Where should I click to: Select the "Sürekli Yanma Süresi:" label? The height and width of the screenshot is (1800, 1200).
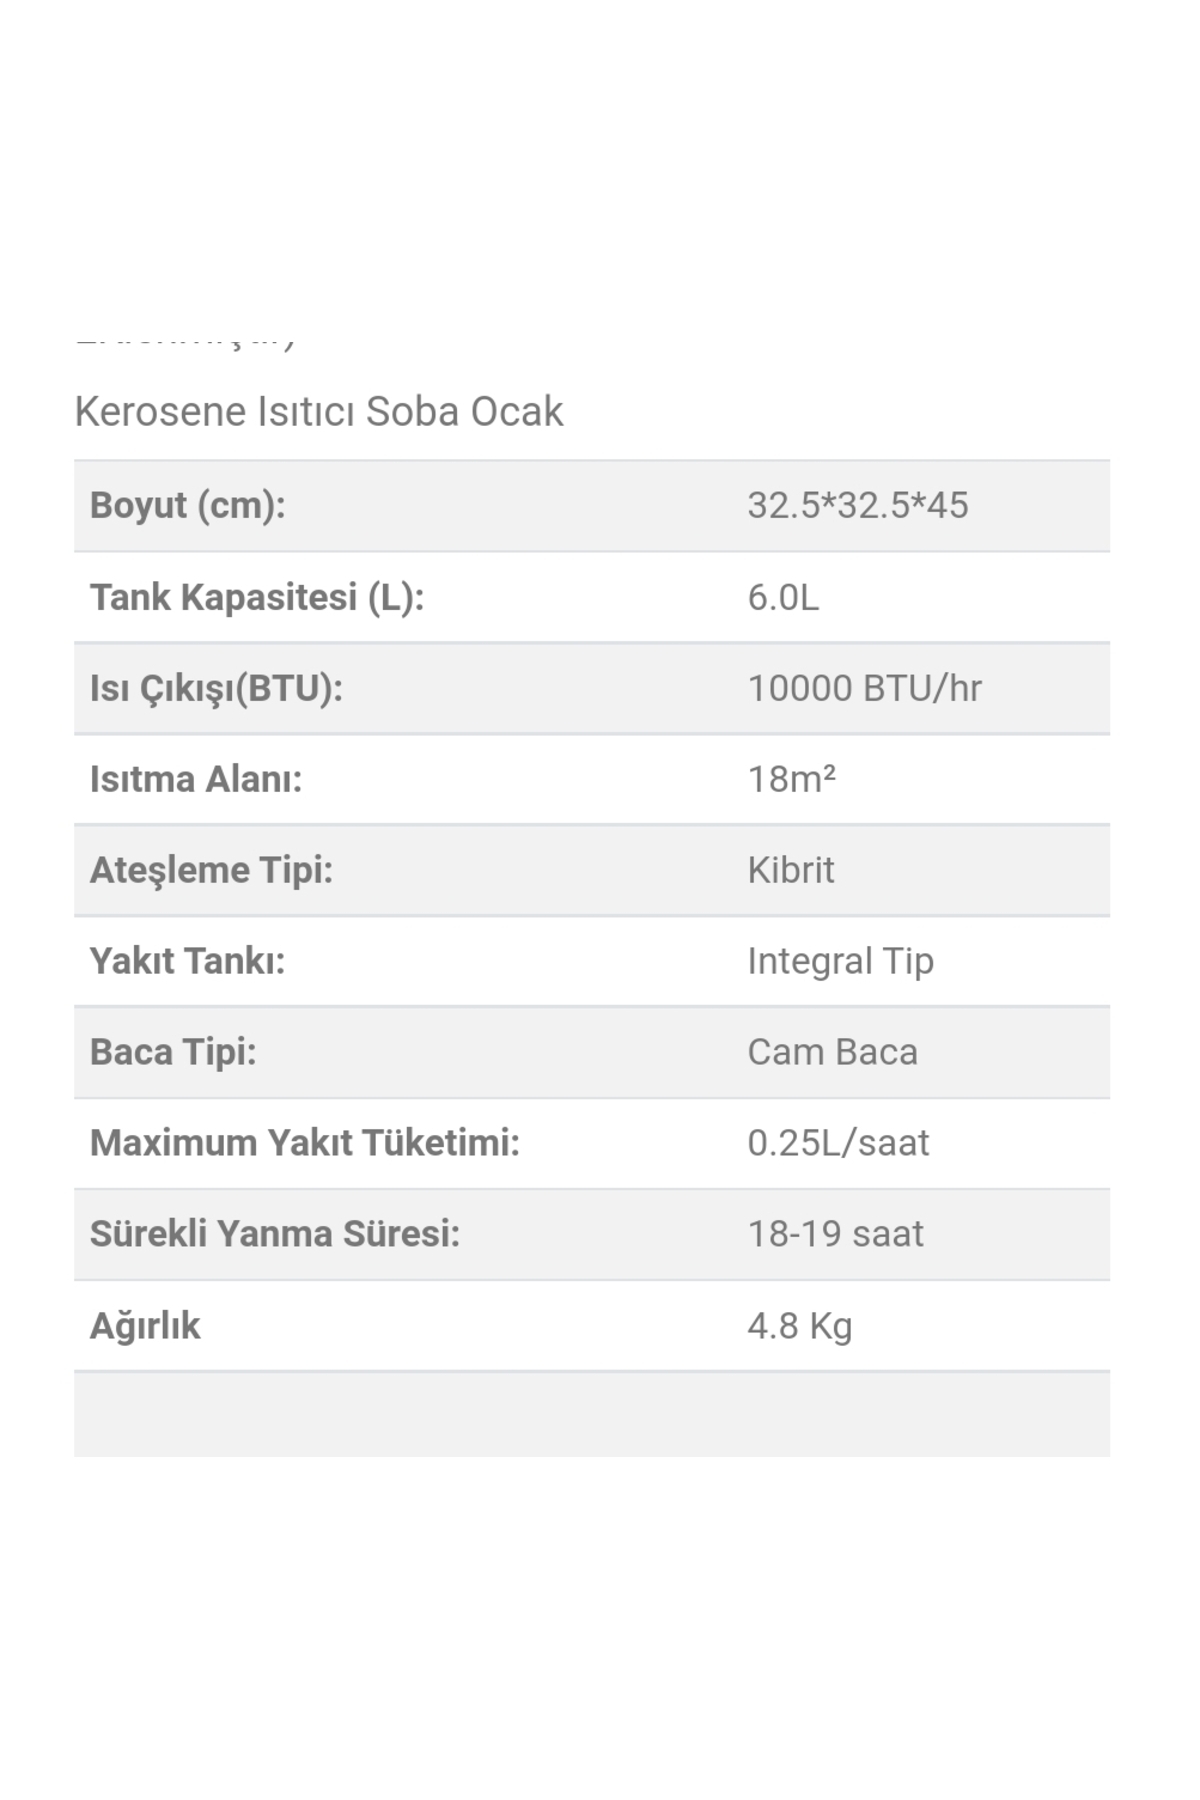(x=275, y=1234)
